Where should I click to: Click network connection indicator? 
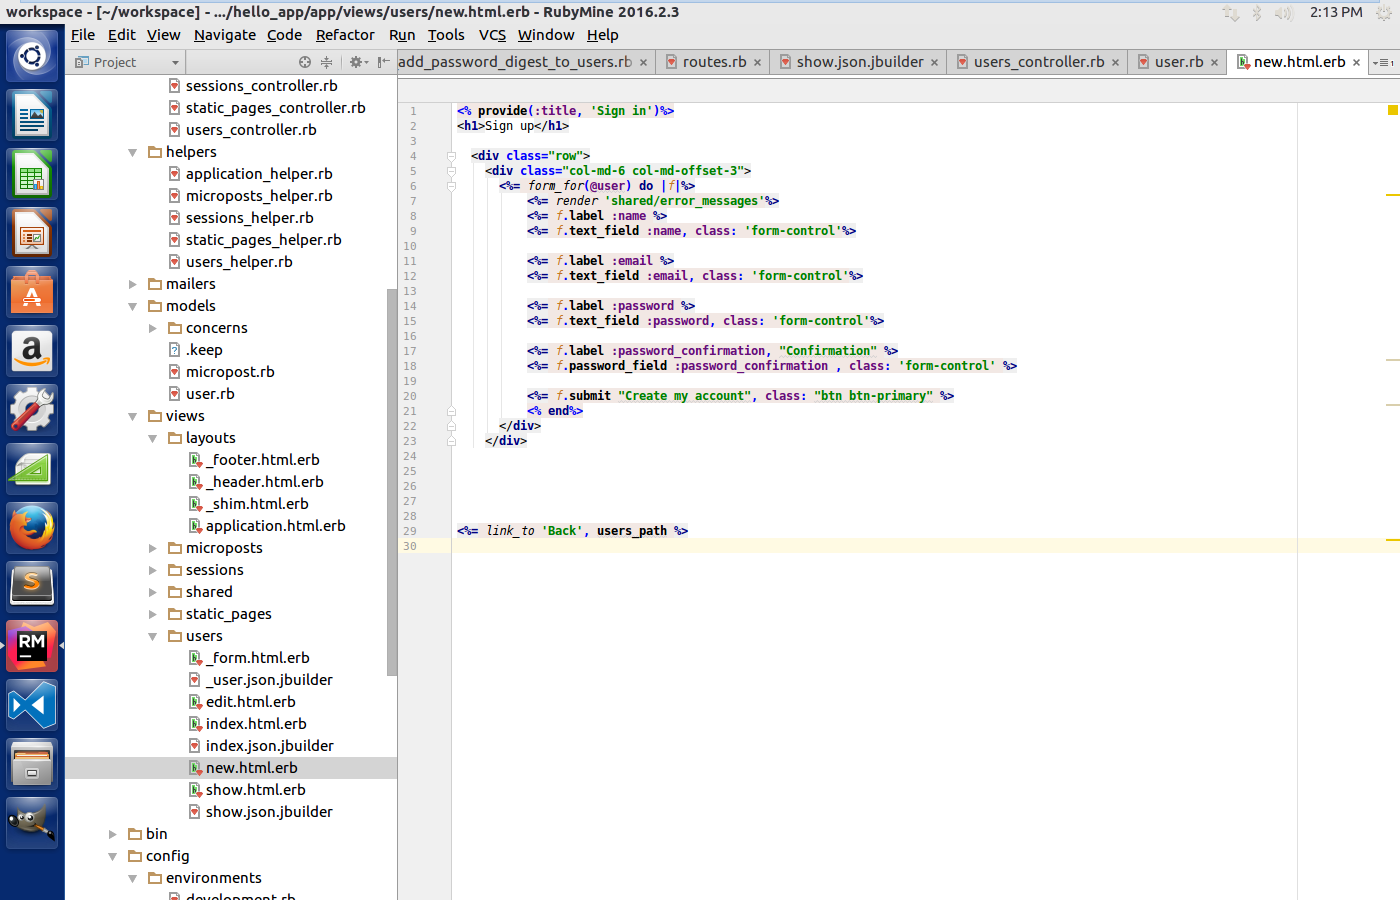click(1231, 13)
